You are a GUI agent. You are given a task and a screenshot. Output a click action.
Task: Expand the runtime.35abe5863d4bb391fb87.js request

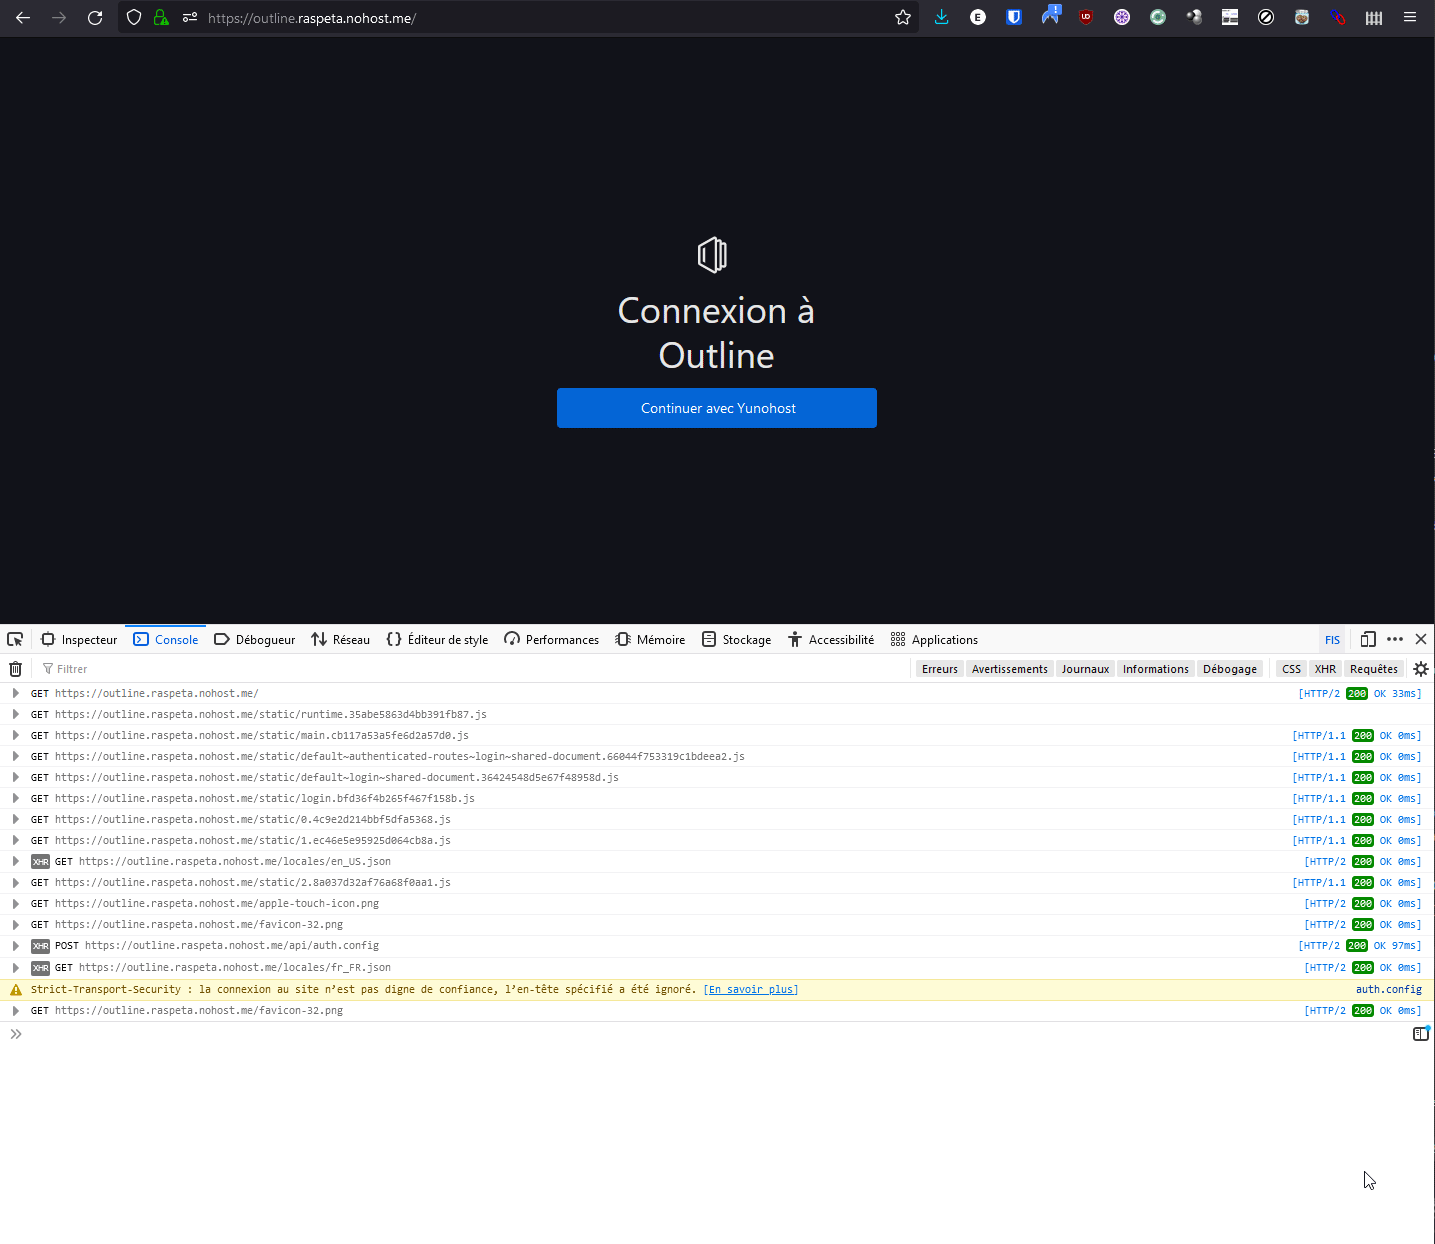point(16,714)
